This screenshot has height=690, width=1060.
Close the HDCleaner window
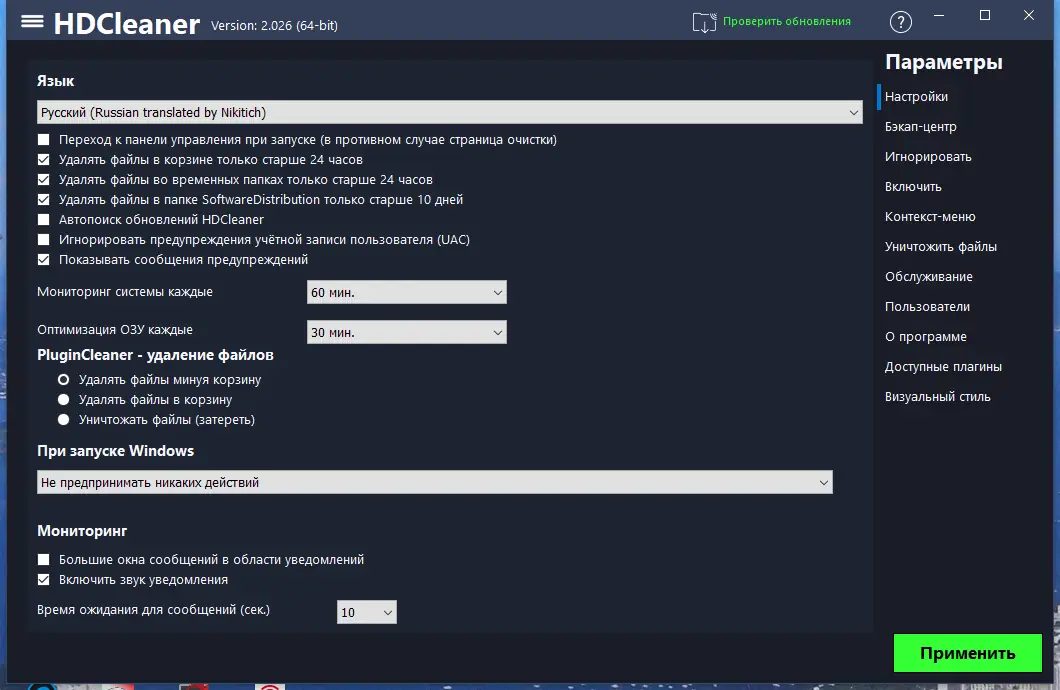pos(1029,16)
